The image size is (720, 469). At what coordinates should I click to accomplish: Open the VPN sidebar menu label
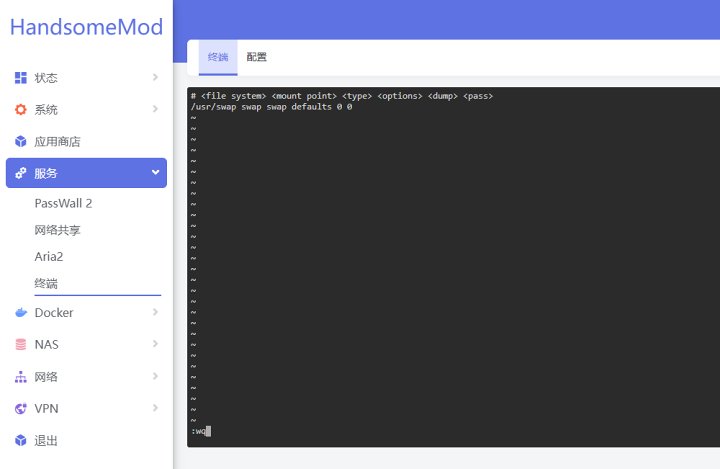46,408
